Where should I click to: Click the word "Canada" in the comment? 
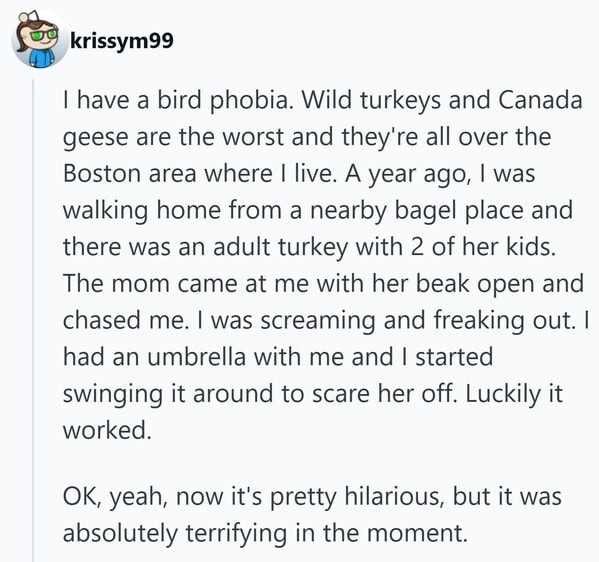[540, 100]
